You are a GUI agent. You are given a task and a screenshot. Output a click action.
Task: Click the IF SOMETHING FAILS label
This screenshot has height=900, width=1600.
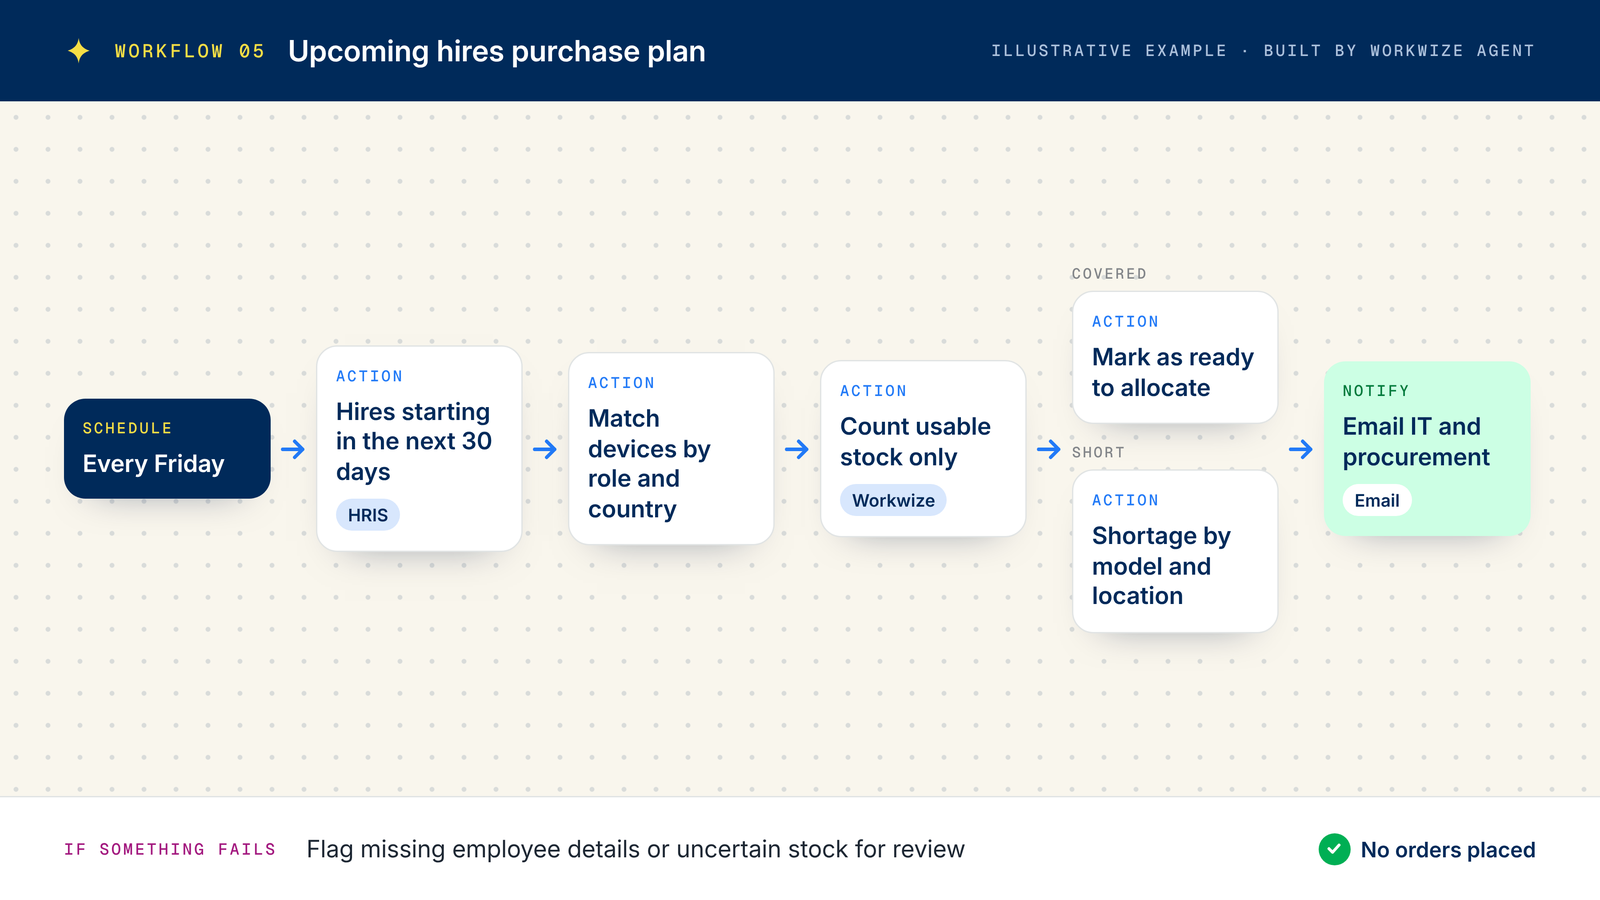tap(170, 849)
